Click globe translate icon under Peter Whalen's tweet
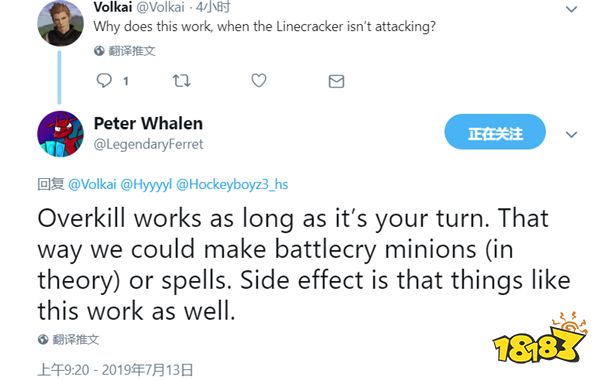Viewport: 600px width, 380px height. tap(43, 339)
